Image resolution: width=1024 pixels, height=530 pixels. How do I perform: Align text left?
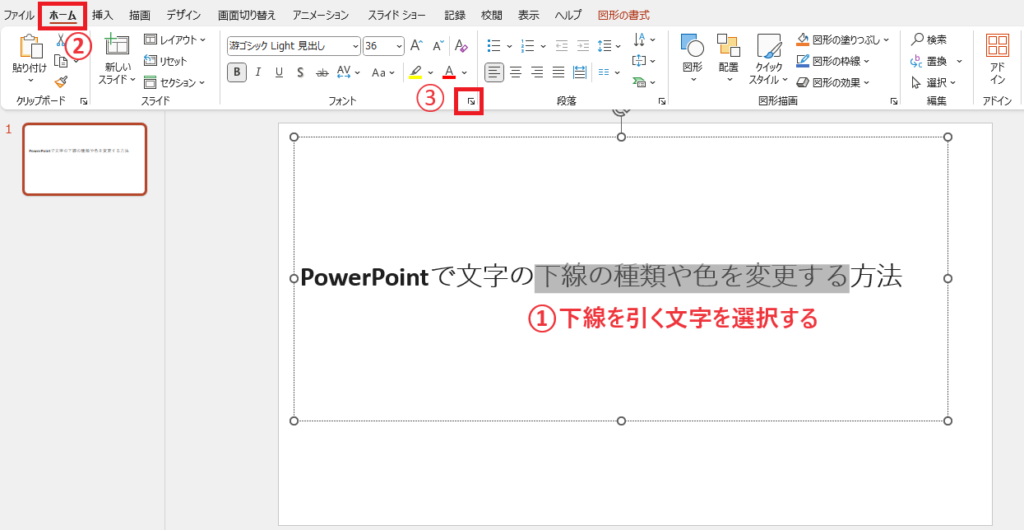(494, 72)
